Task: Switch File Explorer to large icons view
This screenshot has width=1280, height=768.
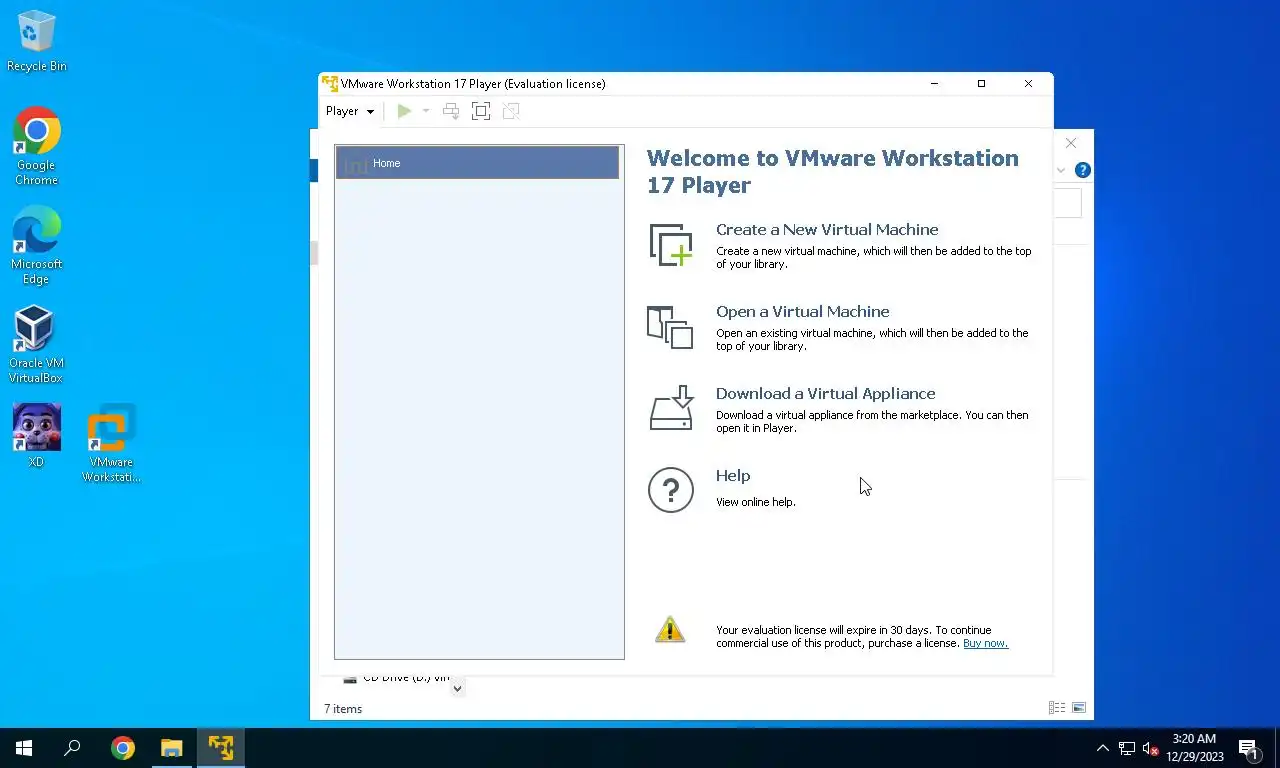Action: 1079,708
